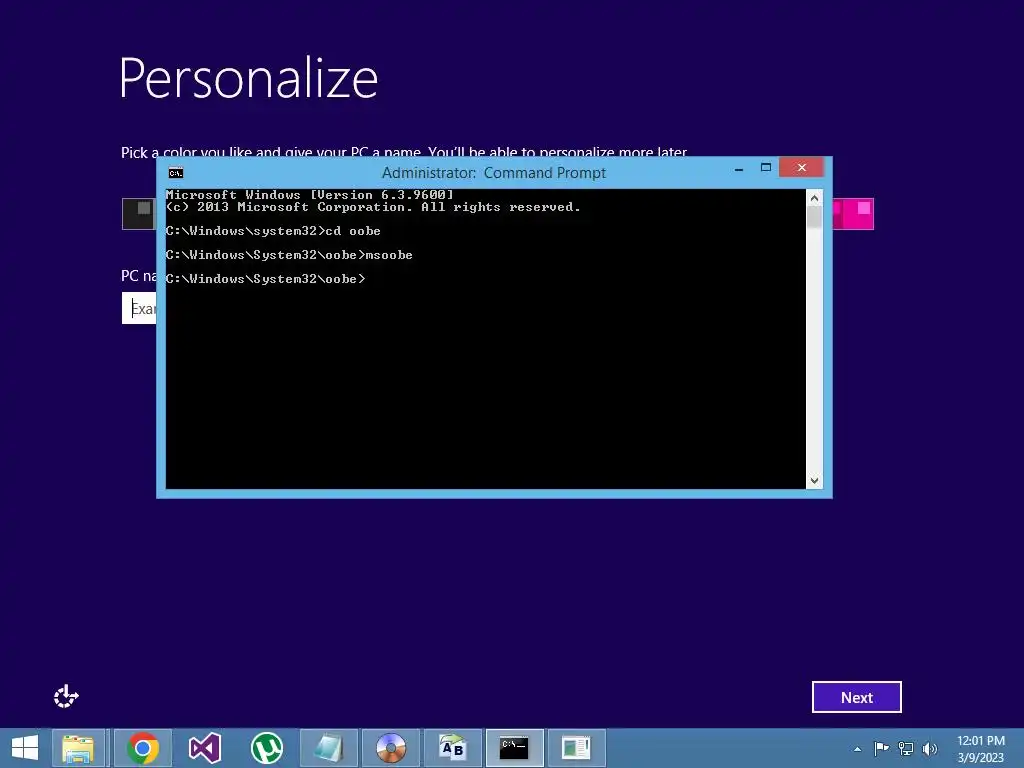The width and height of the screenshot is (1024, 768).
Task: Click the Next button
Action: click(856, 697)
